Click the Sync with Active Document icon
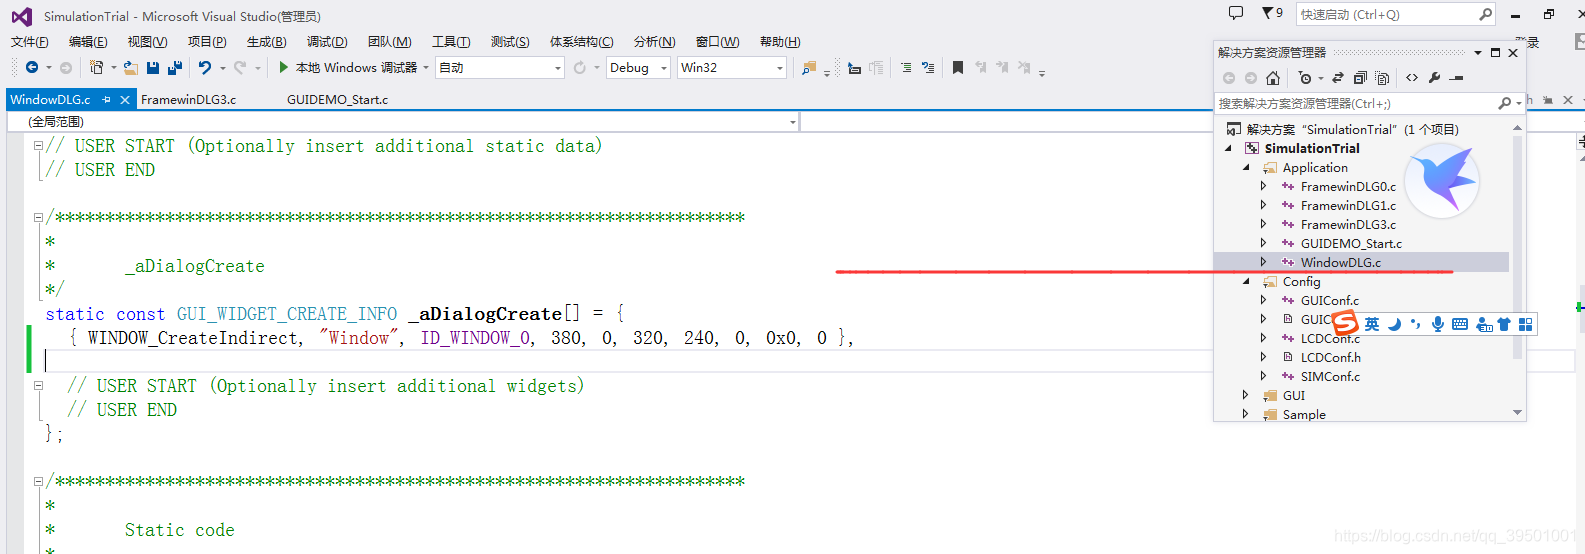Viewport: 1585px width, 554px height. [1338, 78]
